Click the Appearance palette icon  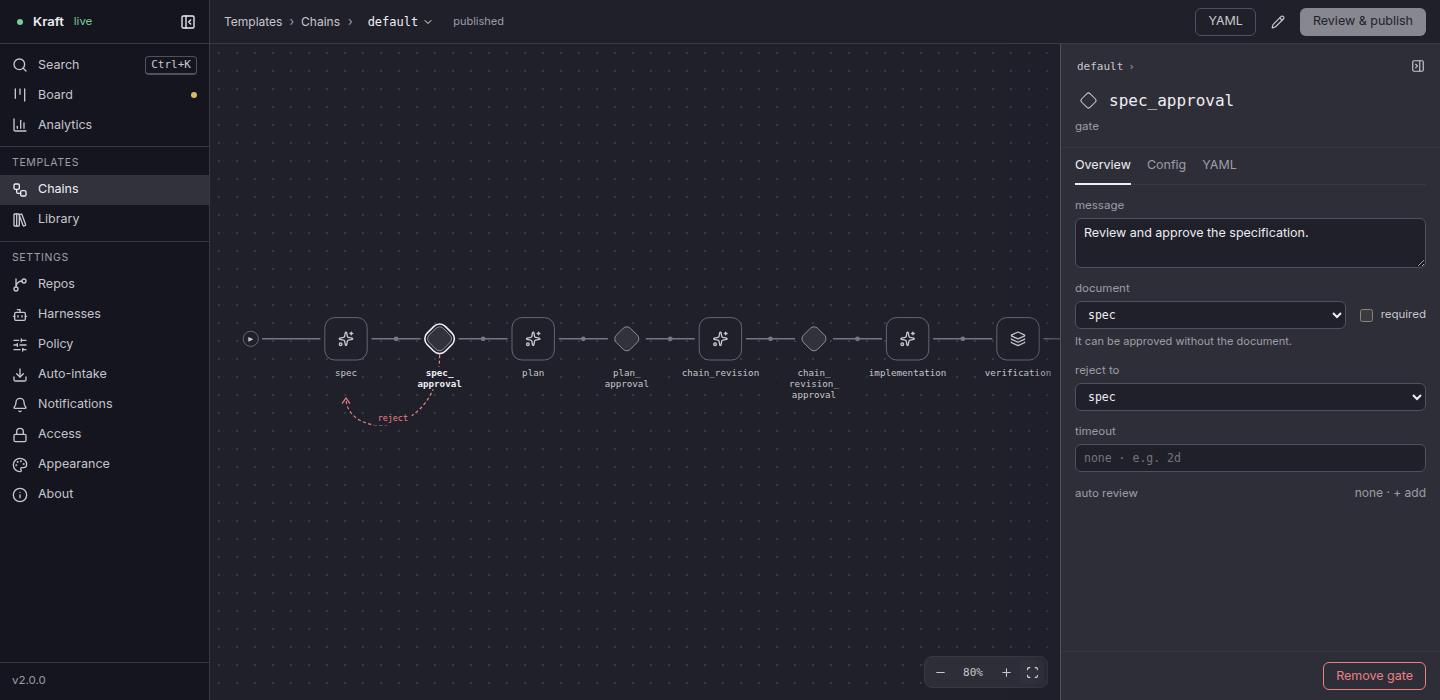click(x=19, y=464)
